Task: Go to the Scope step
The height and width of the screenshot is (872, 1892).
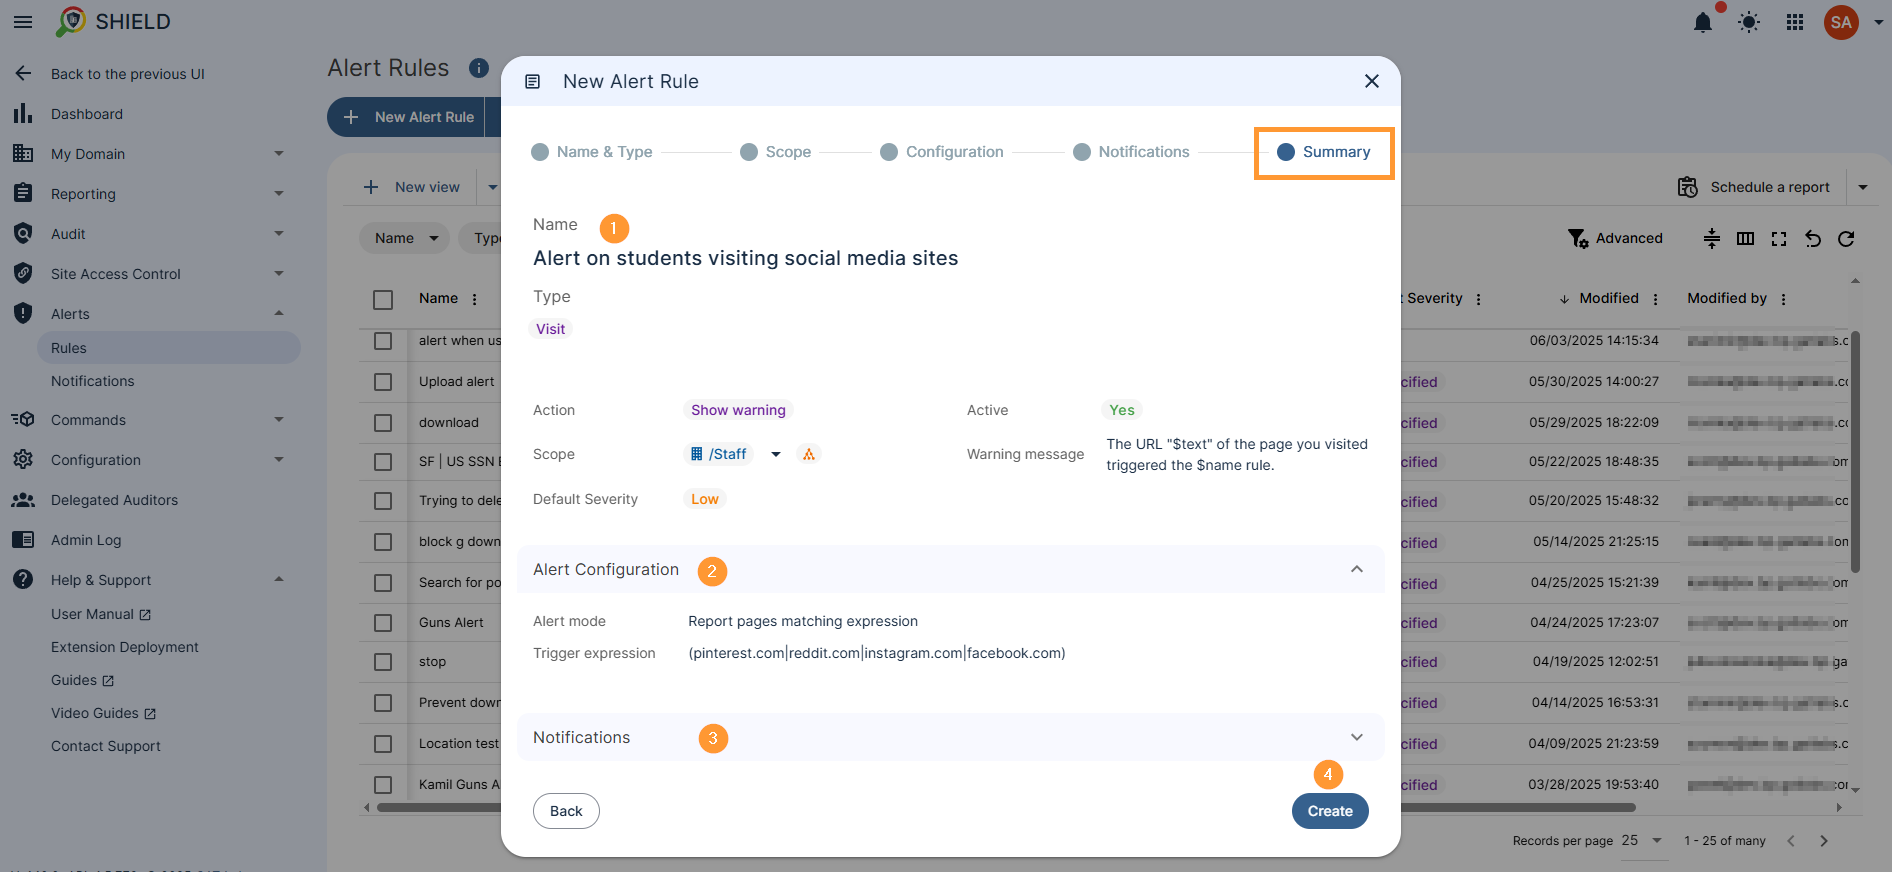Action: 776,152
